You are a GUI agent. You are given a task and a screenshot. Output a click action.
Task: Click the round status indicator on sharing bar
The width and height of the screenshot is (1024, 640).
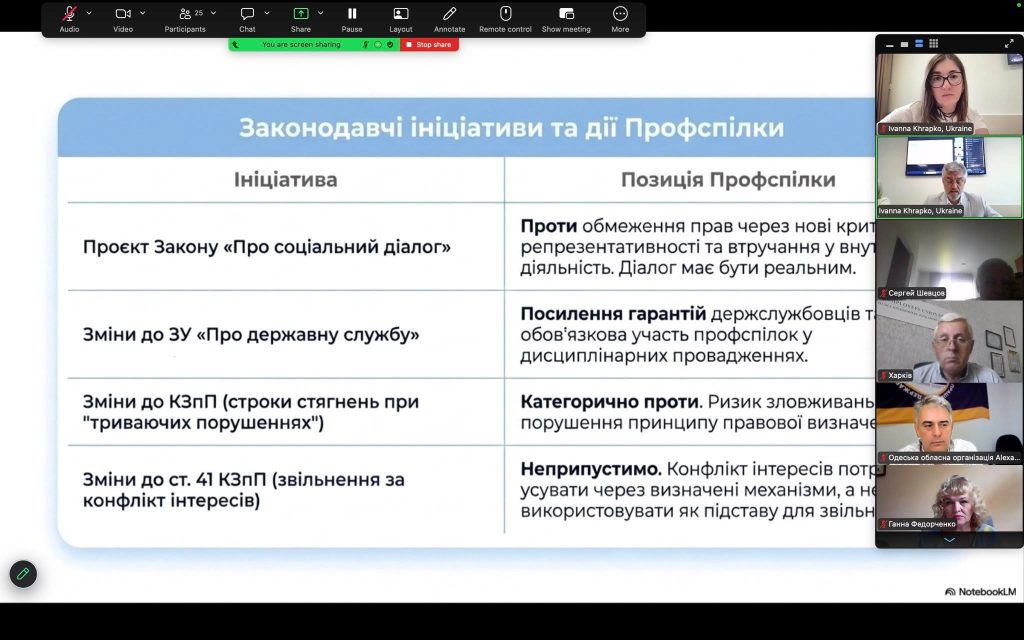click(377, 44)
